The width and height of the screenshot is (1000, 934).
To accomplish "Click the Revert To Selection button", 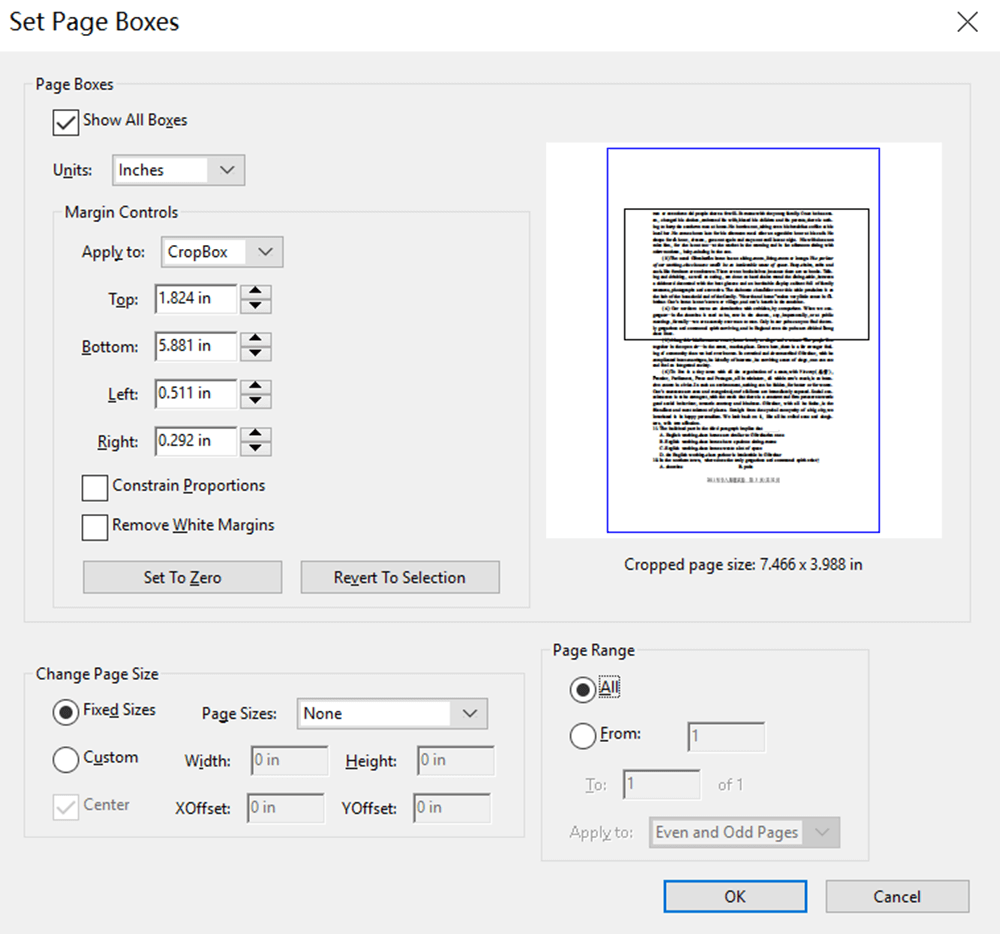I will coord(400,577).
